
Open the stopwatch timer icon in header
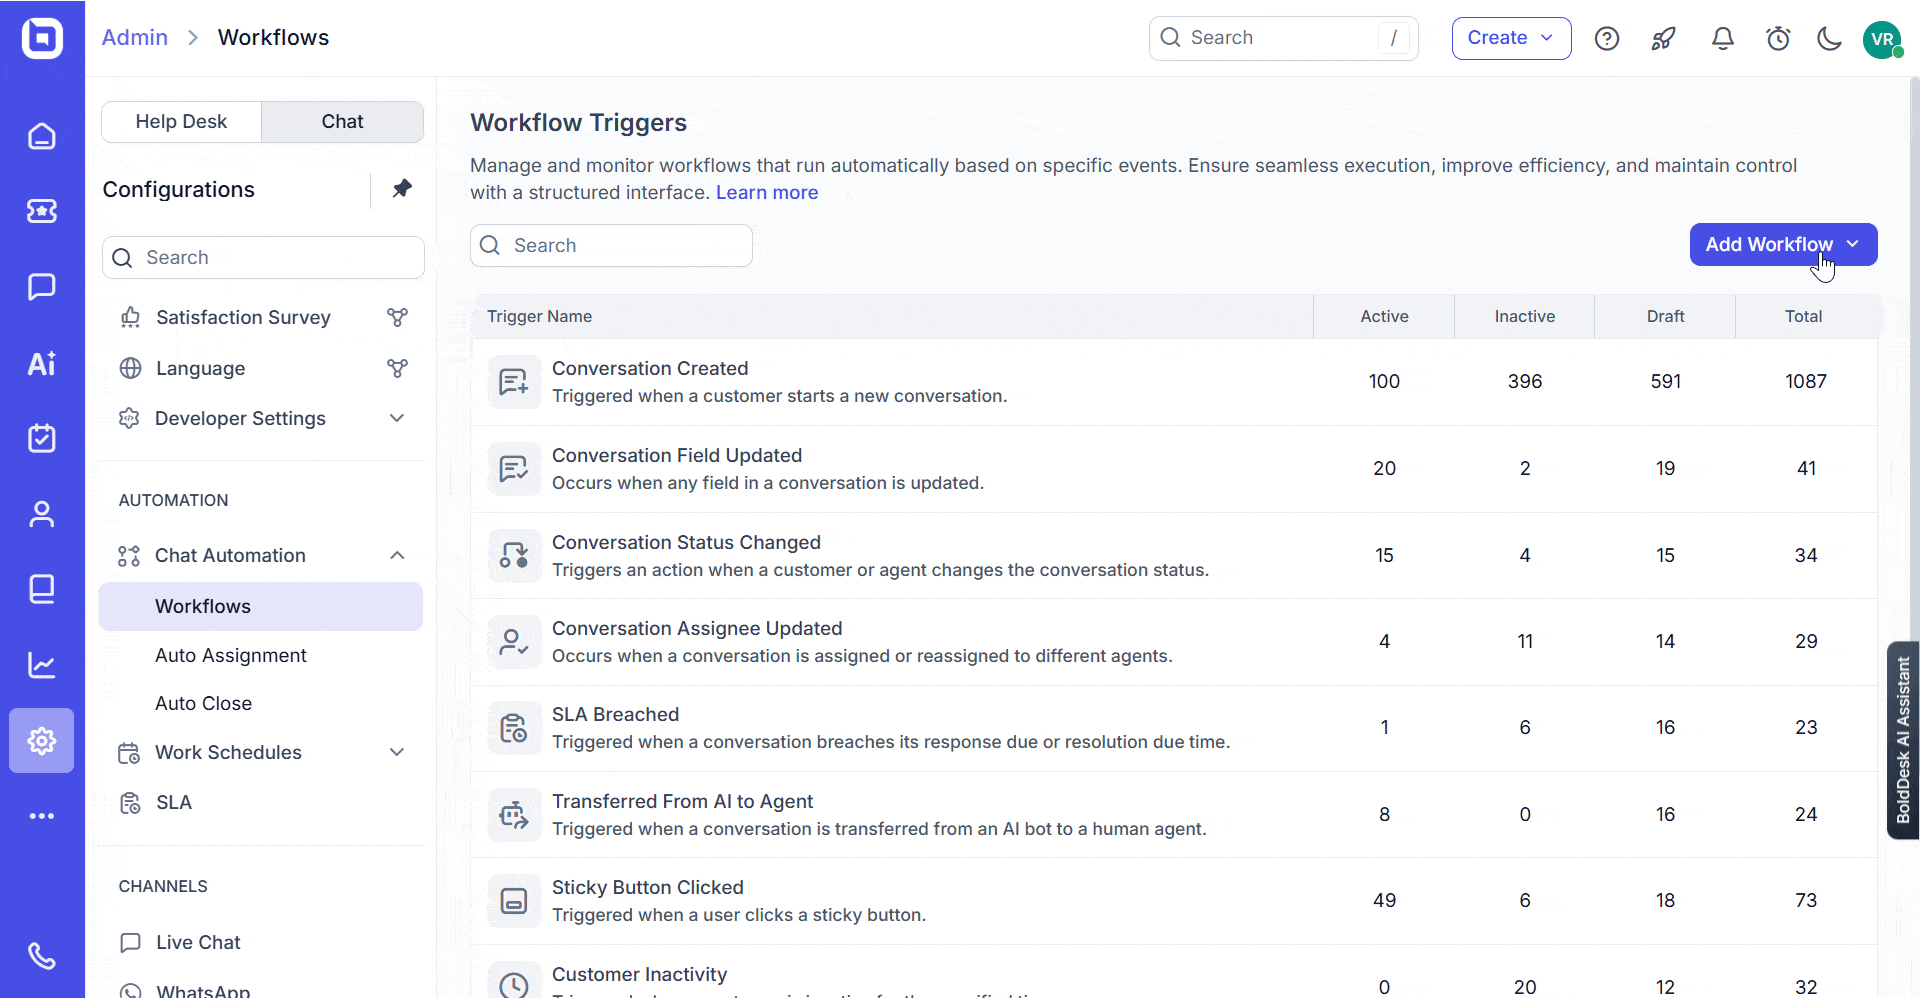point(1780,38)
